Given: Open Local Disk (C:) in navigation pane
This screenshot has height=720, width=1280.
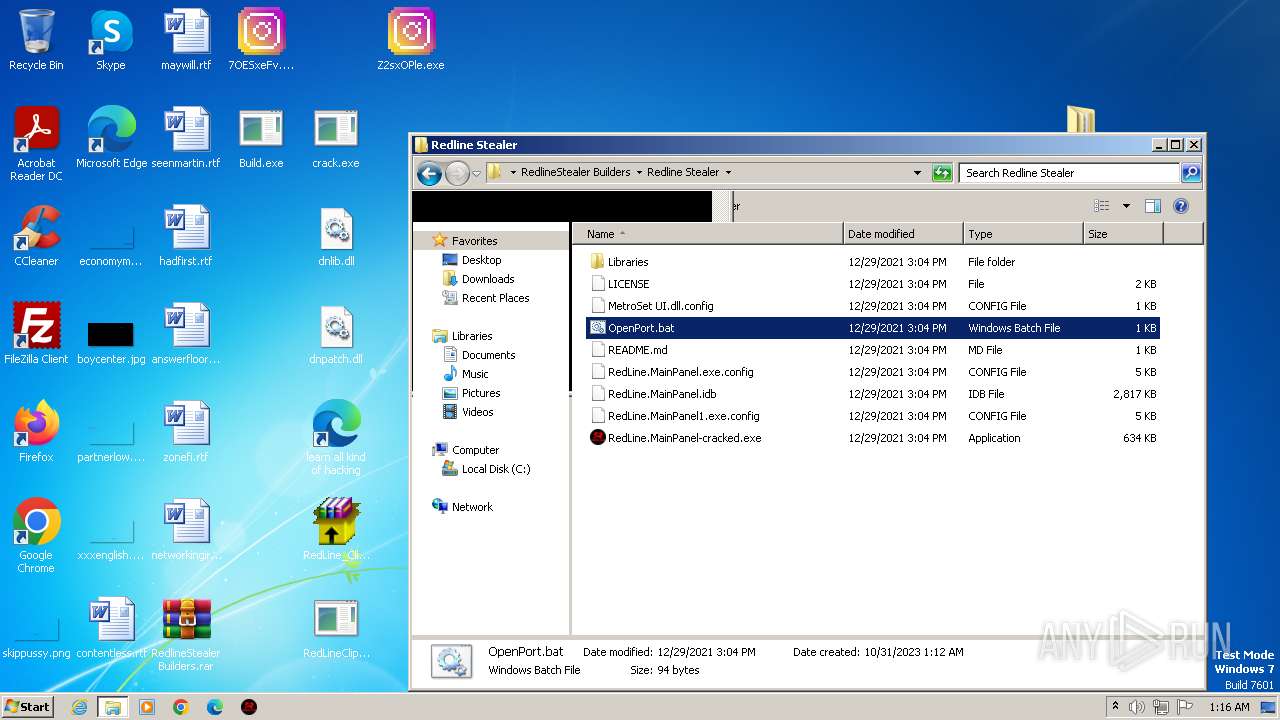Looking at the screenshot, I should coord(496,469).
